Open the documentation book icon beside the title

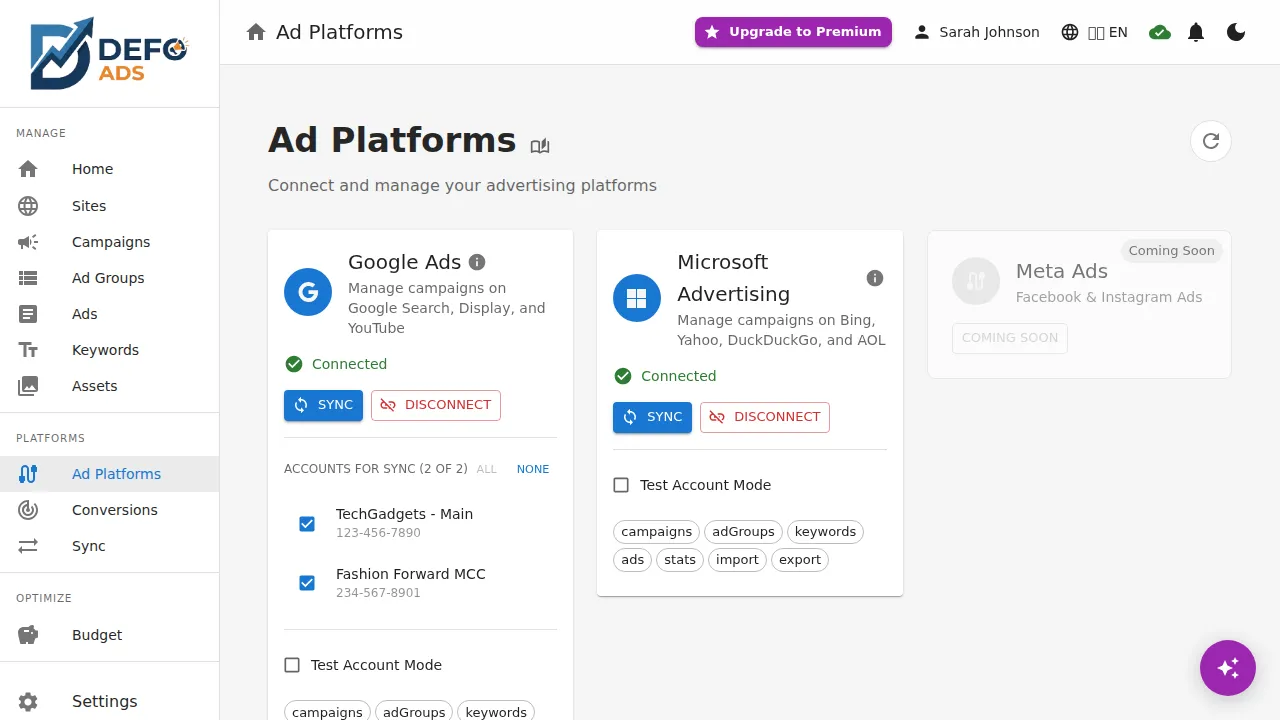click(x=540, y=146)
